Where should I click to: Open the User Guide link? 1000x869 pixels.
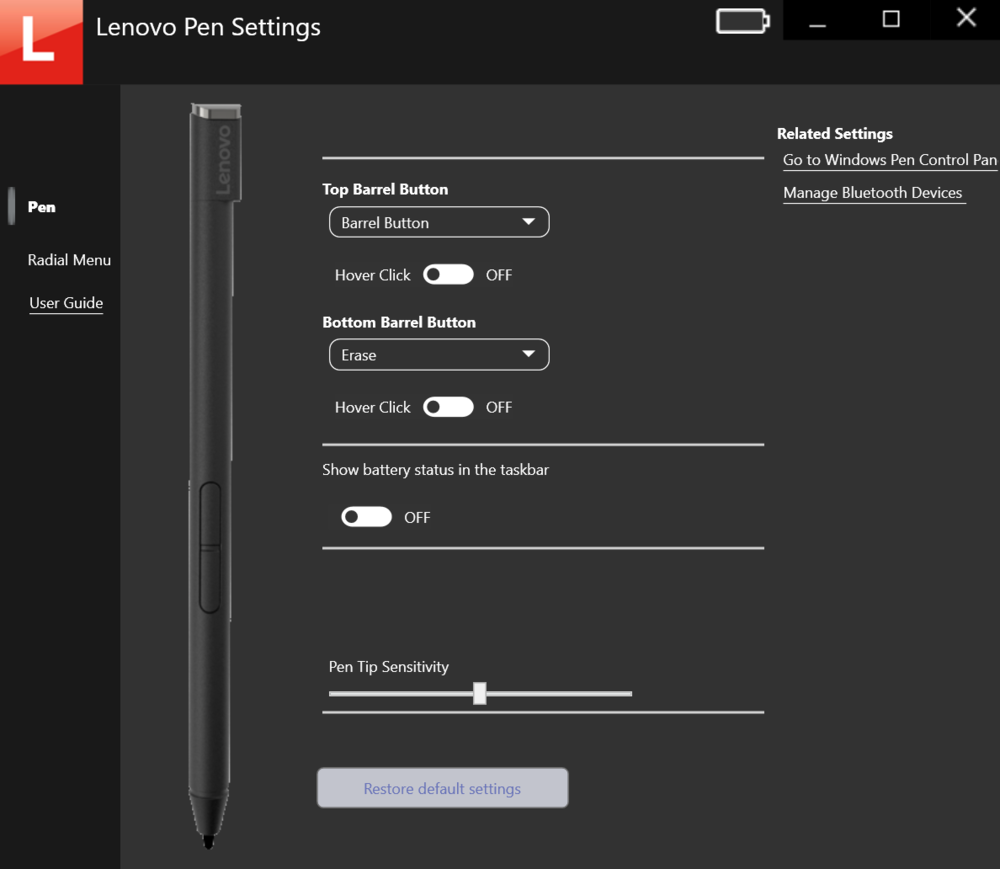(x=66, y=303)
